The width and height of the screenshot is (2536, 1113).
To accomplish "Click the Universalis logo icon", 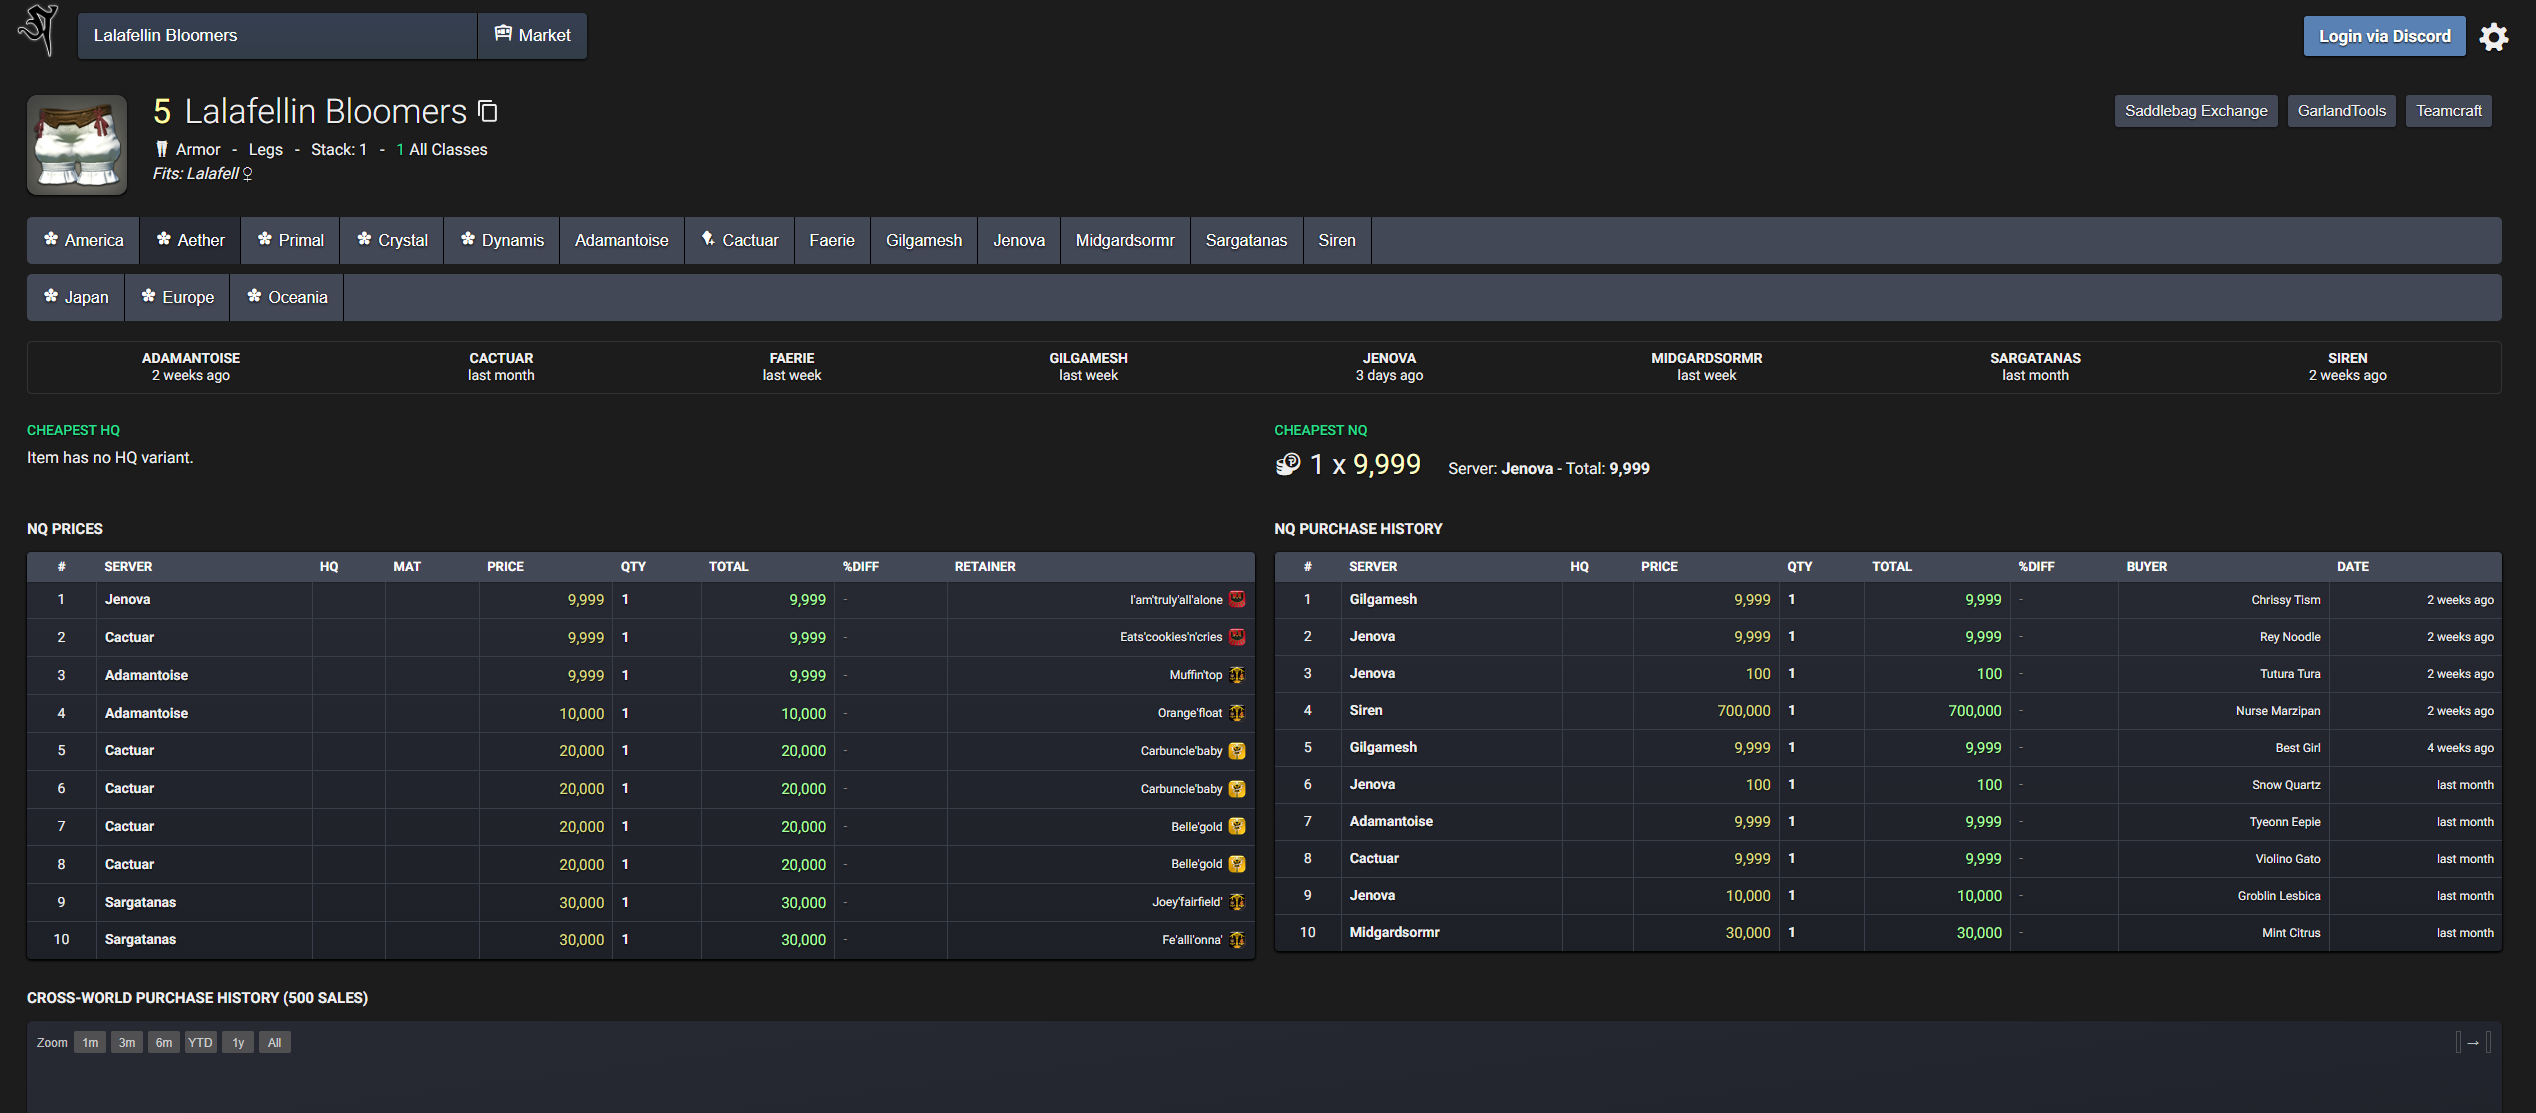I will pyautogui.click(x=39, y=30).
